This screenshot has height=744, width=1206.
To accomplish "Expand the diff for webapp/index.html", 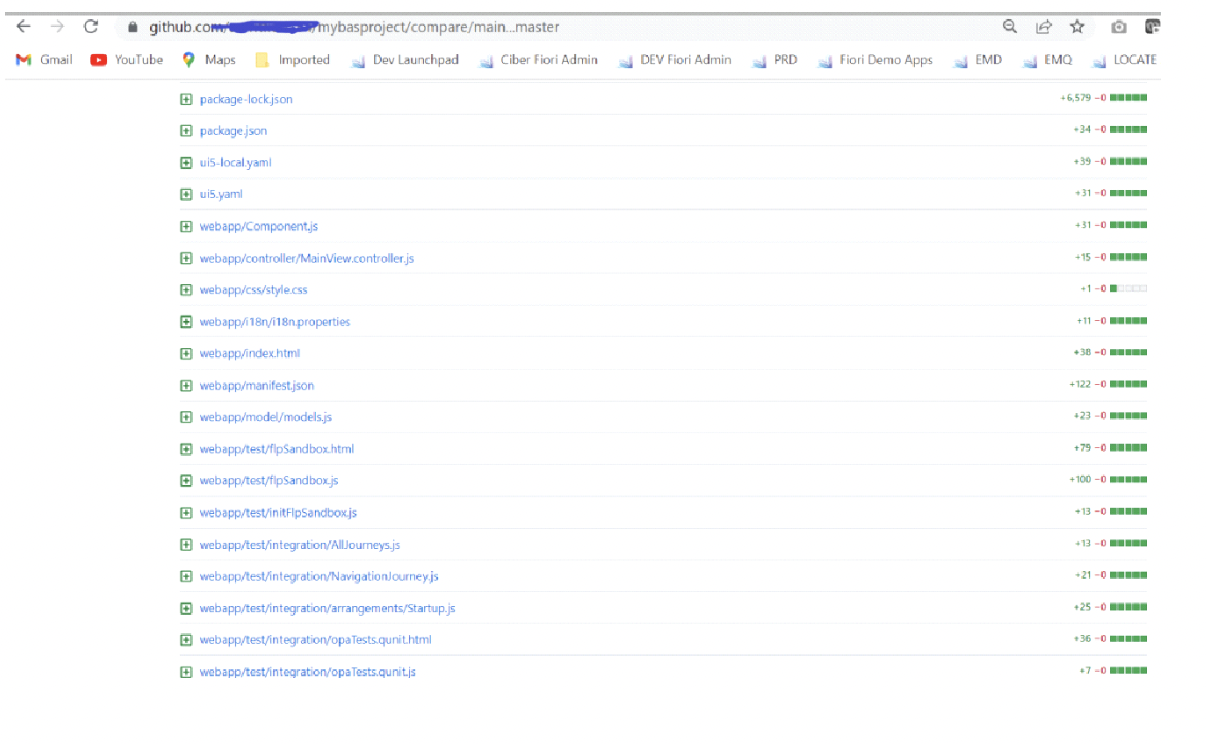I will coord(186,353).
